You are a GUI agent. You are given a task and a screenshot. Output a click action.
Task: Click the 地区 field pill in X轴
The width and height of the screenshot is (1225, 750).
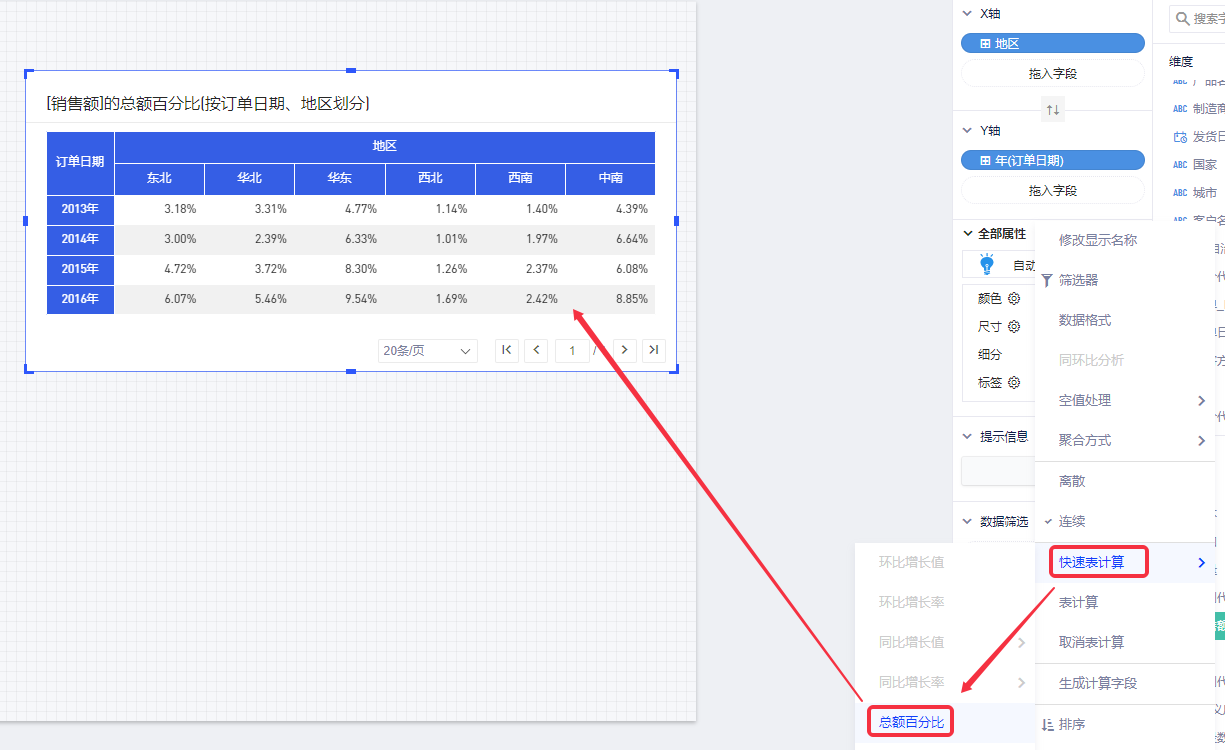tap(1052, 44)
